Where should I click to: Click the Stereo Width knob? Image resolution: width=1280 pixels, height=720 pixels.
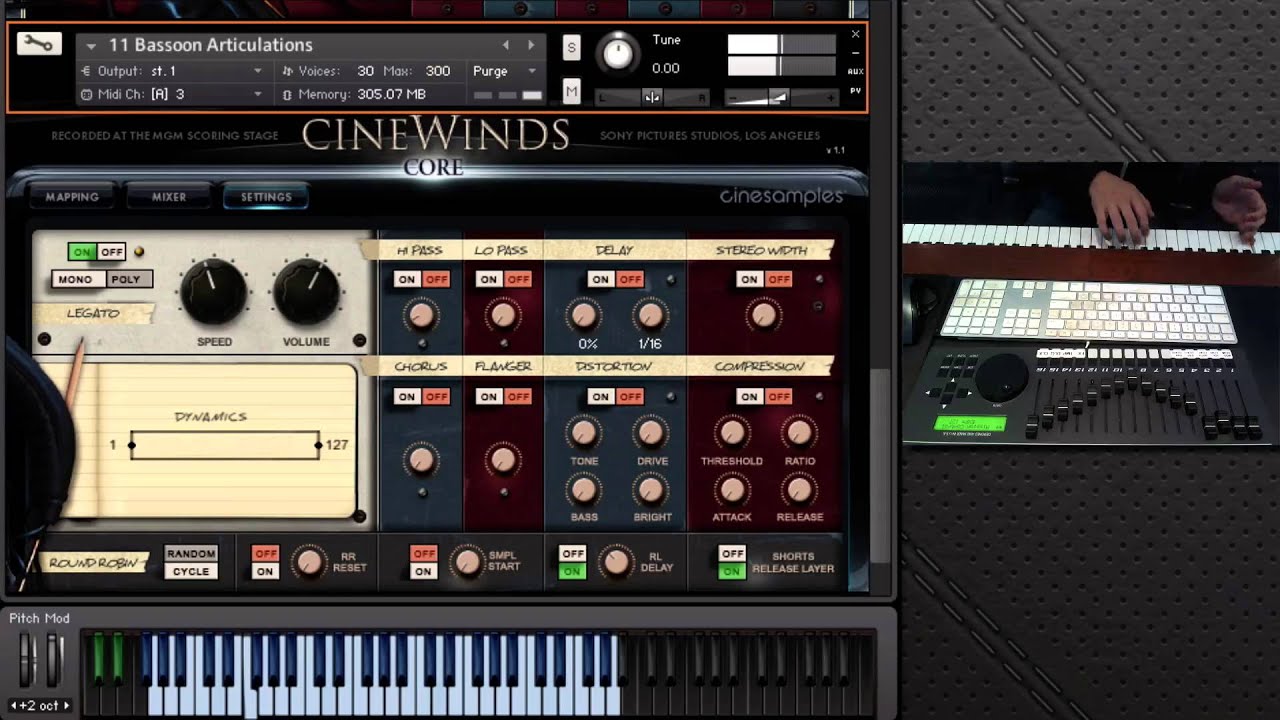click(x=764, y=316)
